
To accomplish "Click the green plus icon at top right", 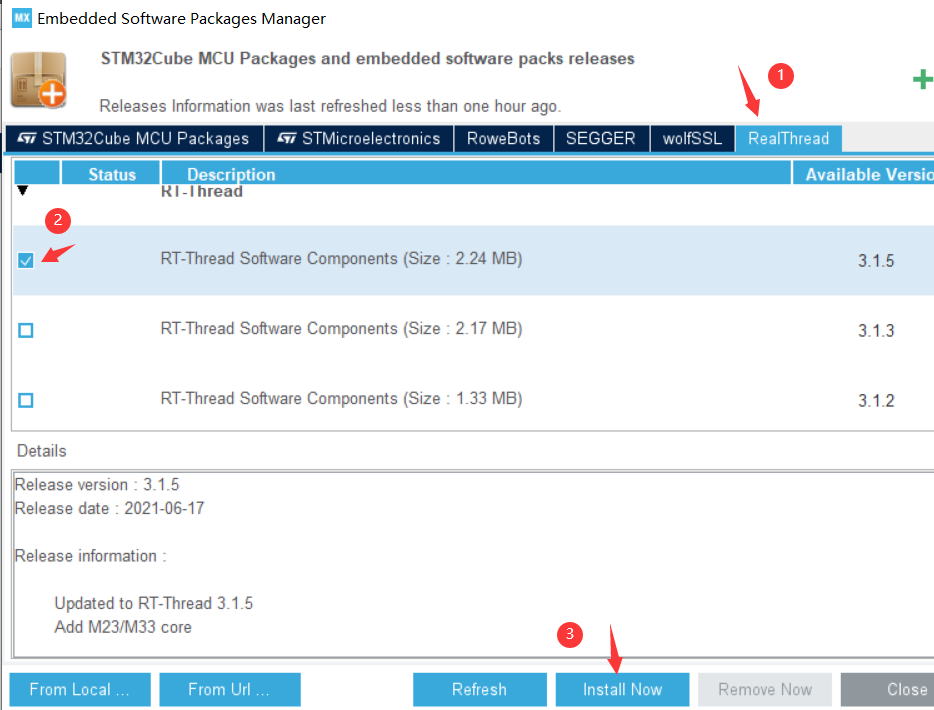I will tap(922, 79).
